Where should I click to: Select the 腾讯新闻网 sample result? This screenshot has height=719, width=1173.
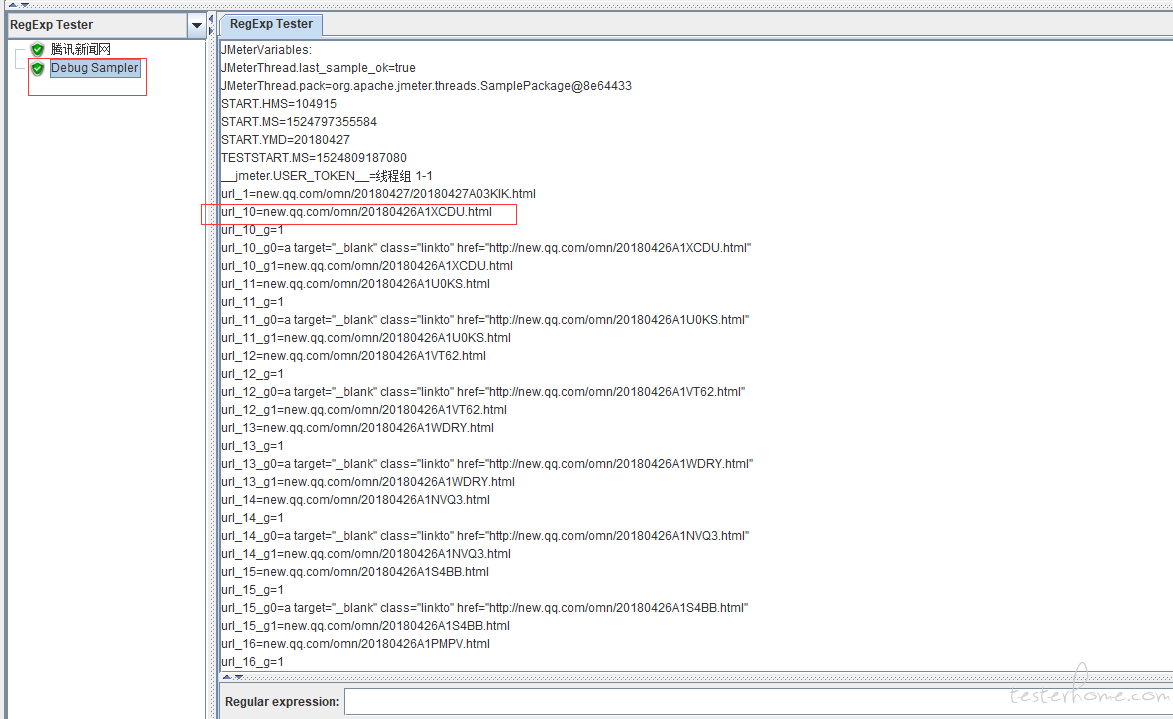coord(81,49)
